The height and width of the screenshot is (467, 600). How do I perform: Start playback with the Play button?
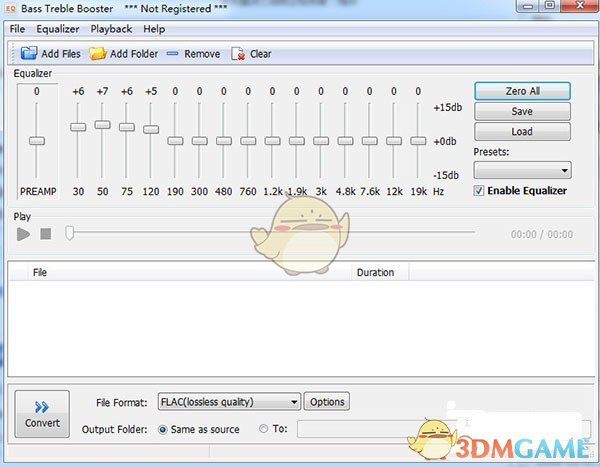coord(23,234)
